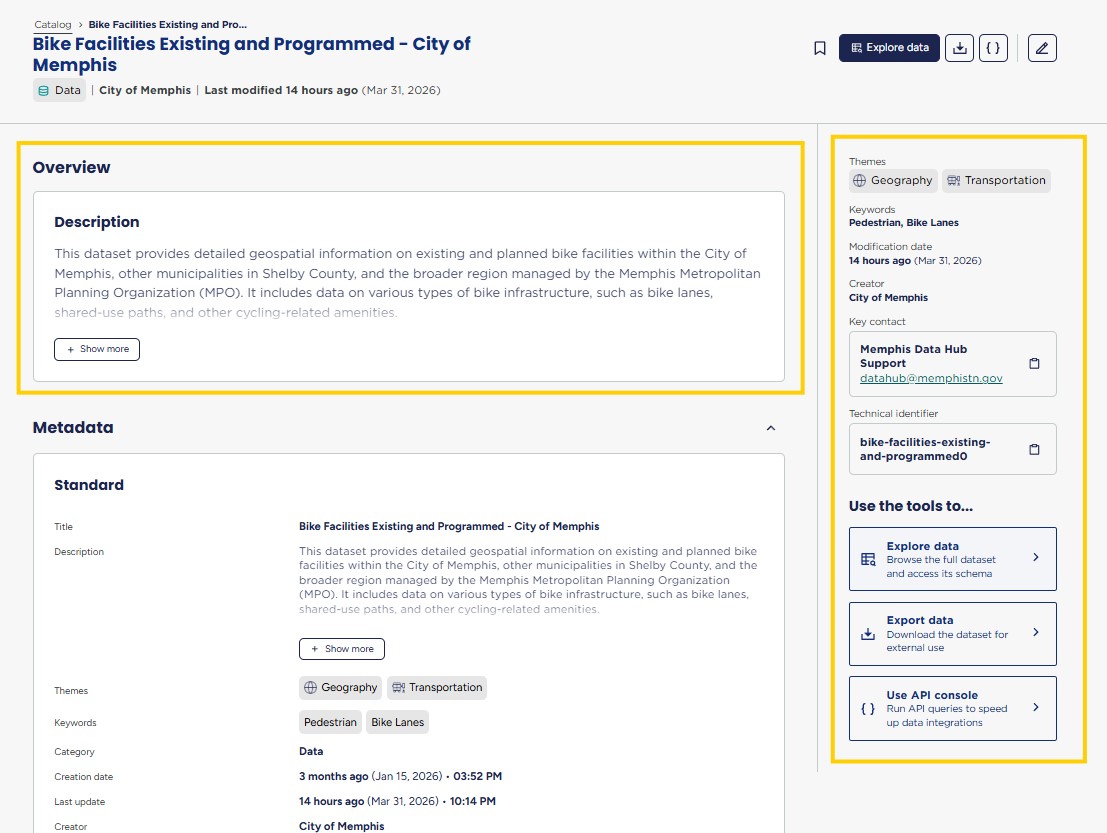Click the Data type badge under title
1107x833 pixels.
click(59, 90)
